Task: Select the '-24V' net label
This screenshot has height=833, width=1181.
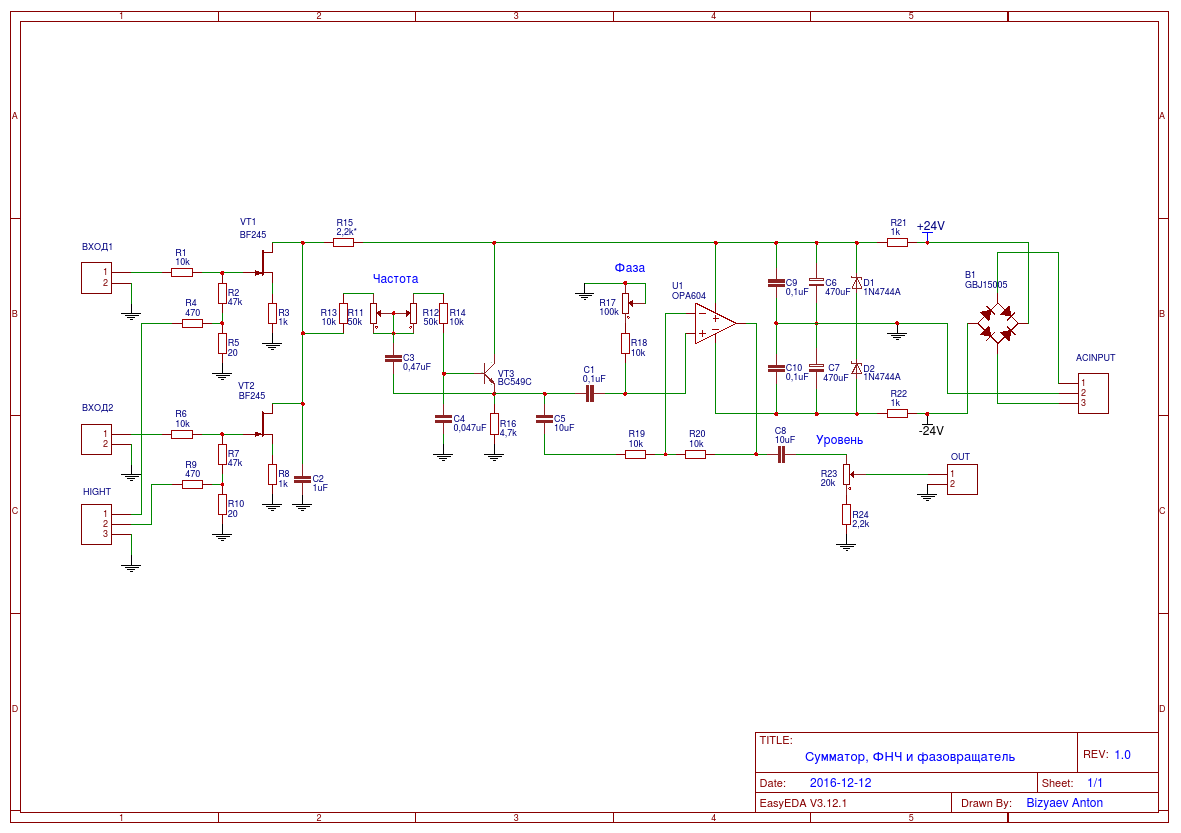Action: point(931,431)
